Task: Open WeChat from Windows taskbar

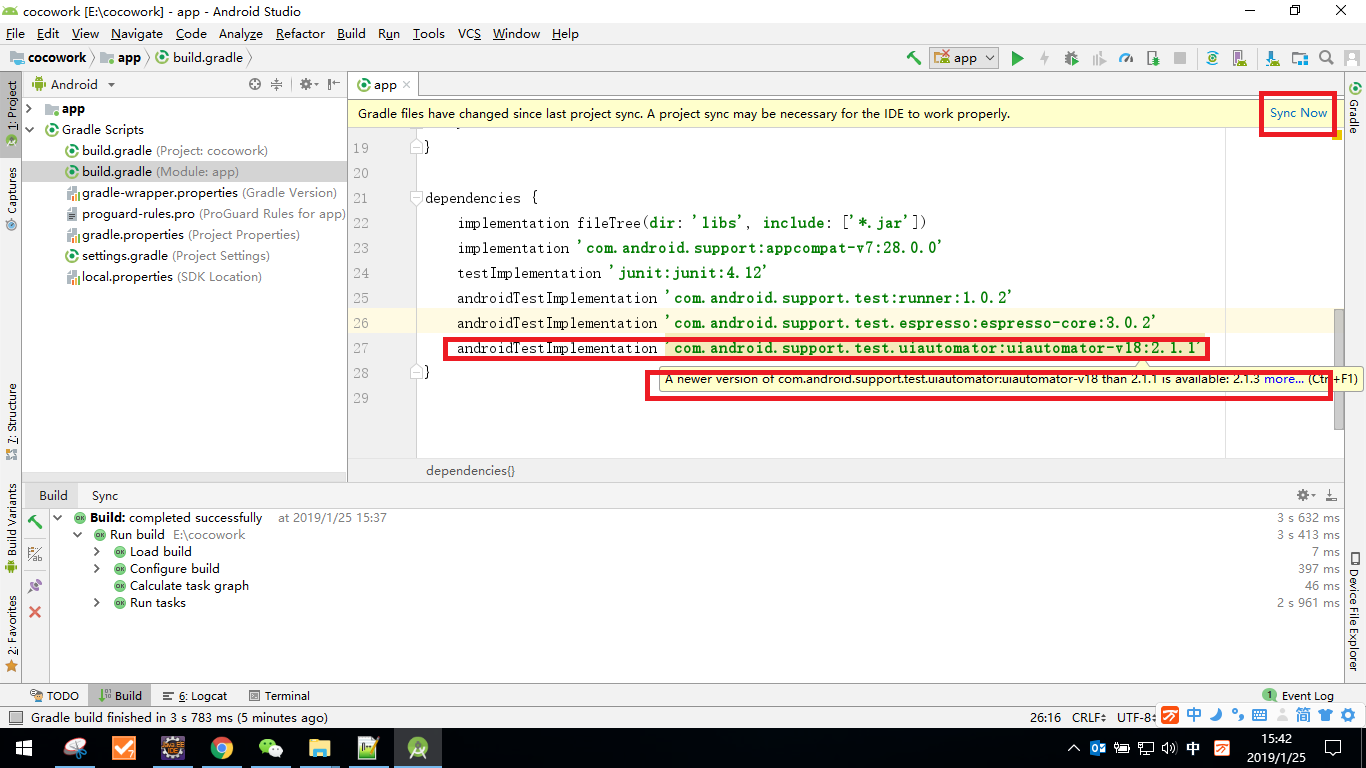Action: click(x=271, y=748)
